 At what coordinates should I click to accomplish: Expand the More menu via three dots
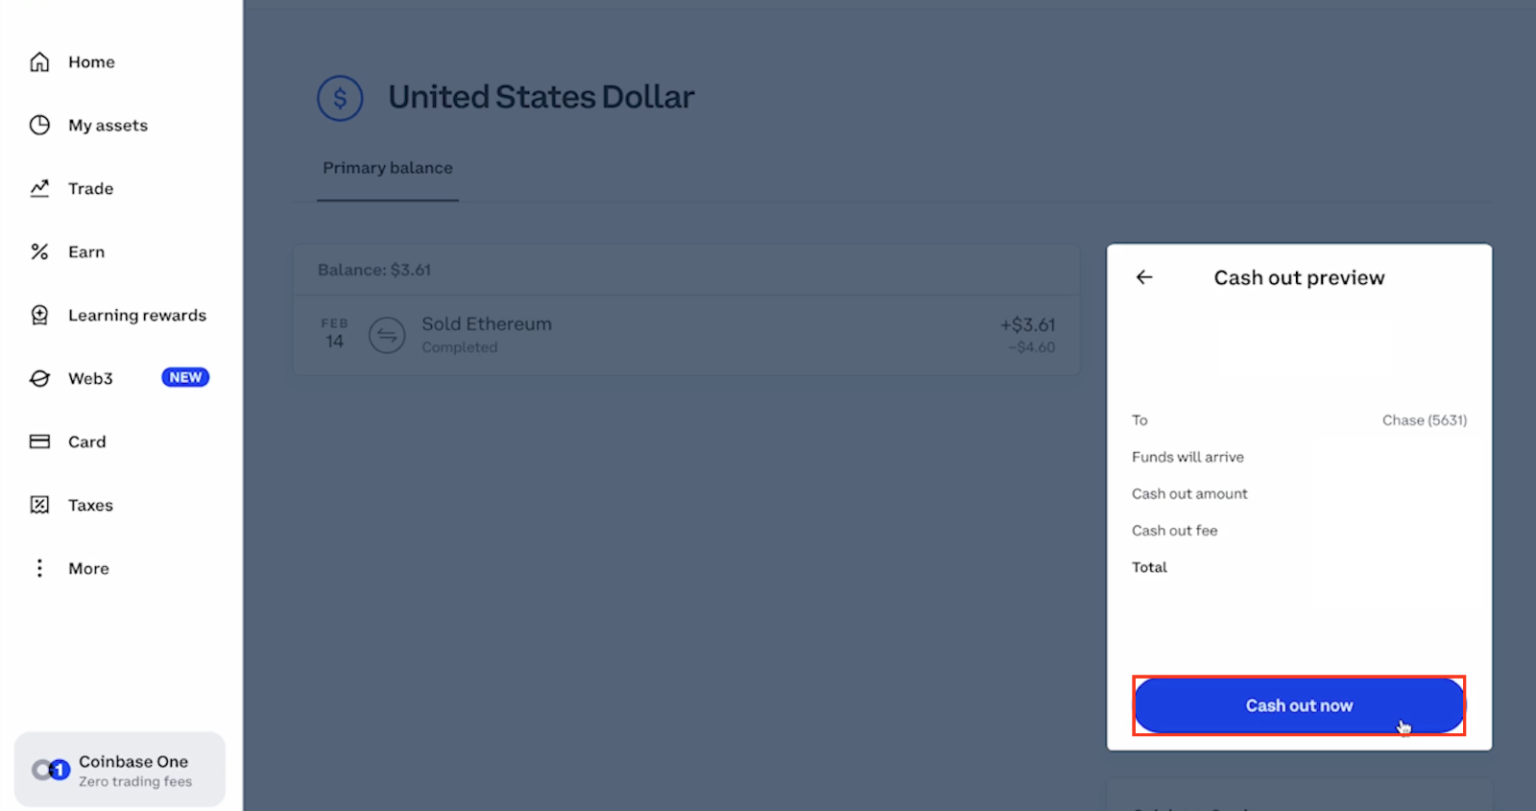(x=39, y=567)
